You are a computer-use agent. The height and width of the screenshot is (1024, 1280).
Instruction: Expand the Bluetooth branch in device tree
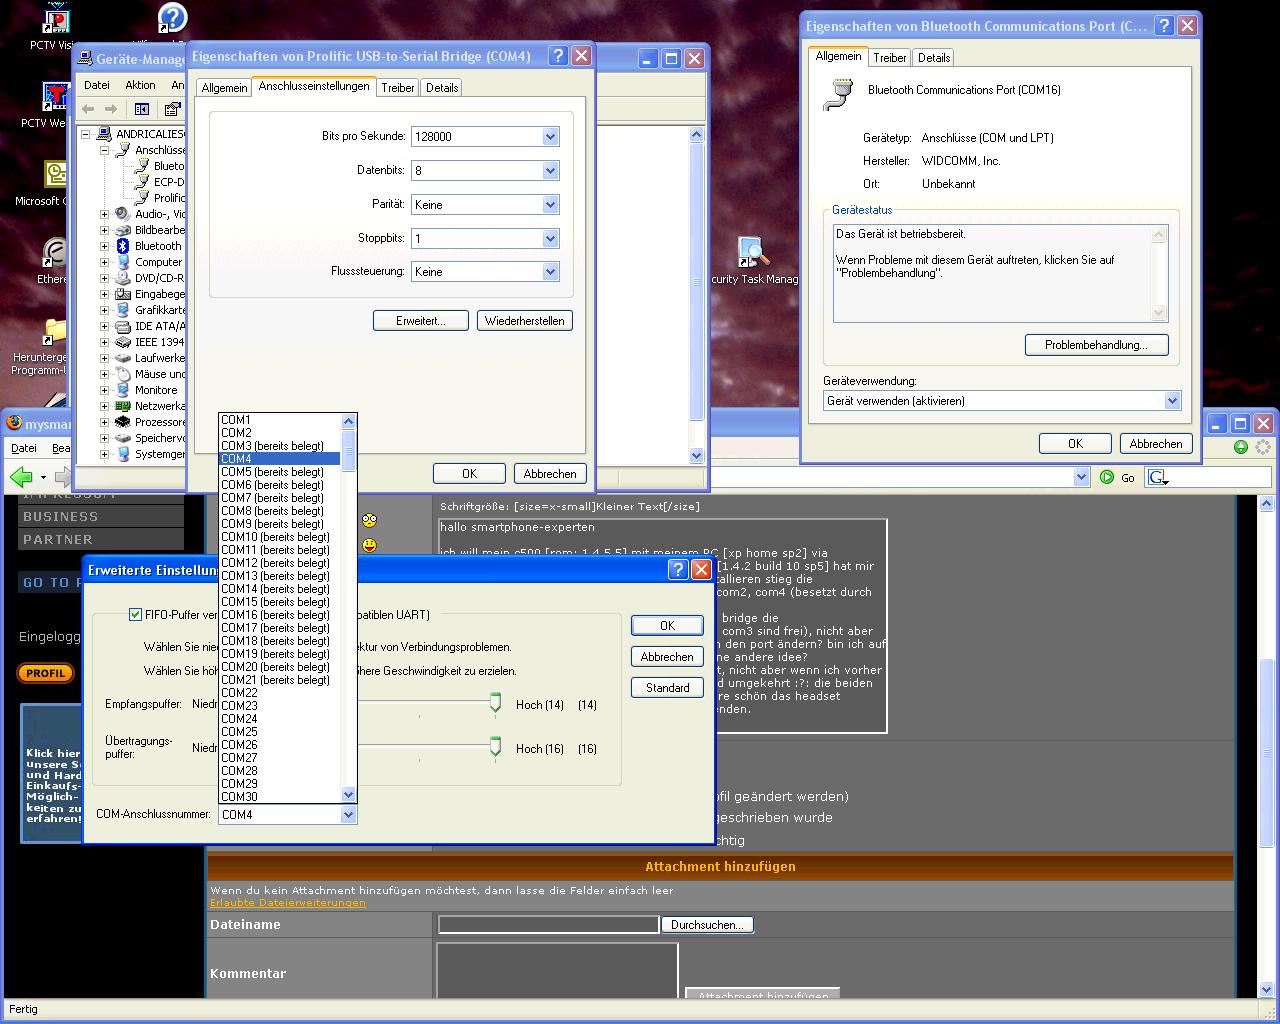point(104,246)
